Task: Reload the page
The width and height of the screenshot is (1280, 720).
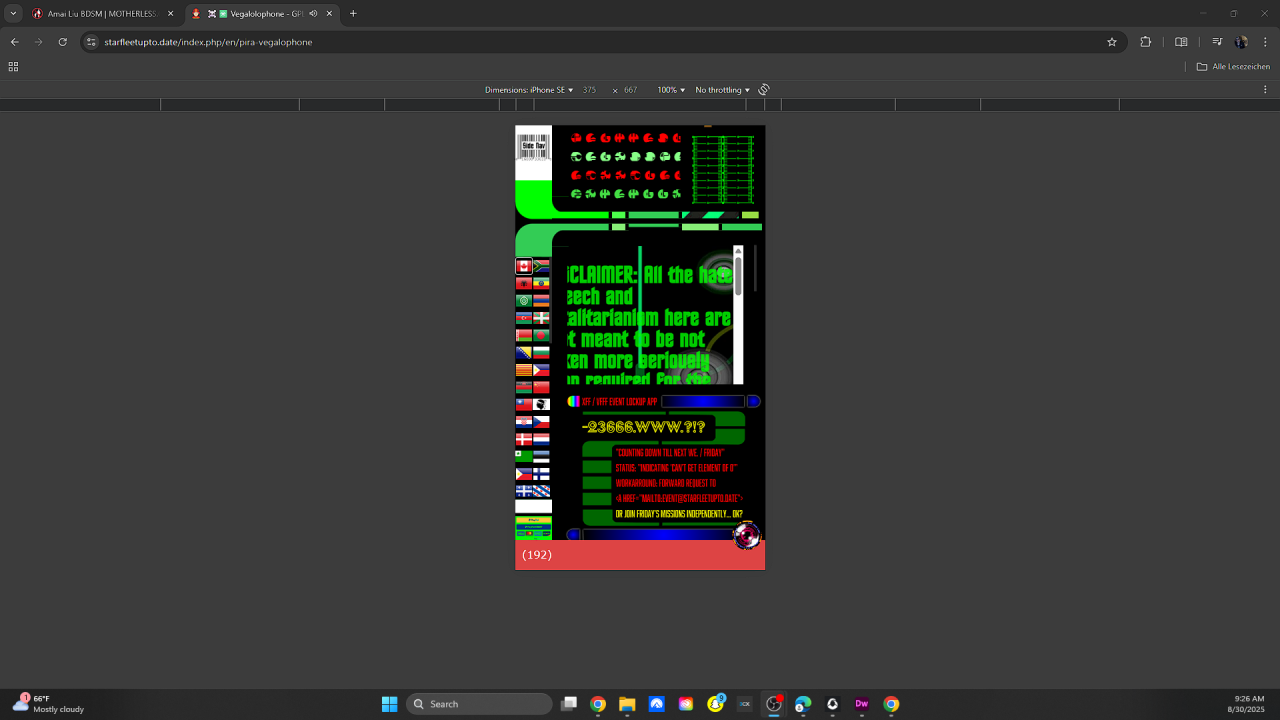Action: pyautogui.click(x=62, y=42)
